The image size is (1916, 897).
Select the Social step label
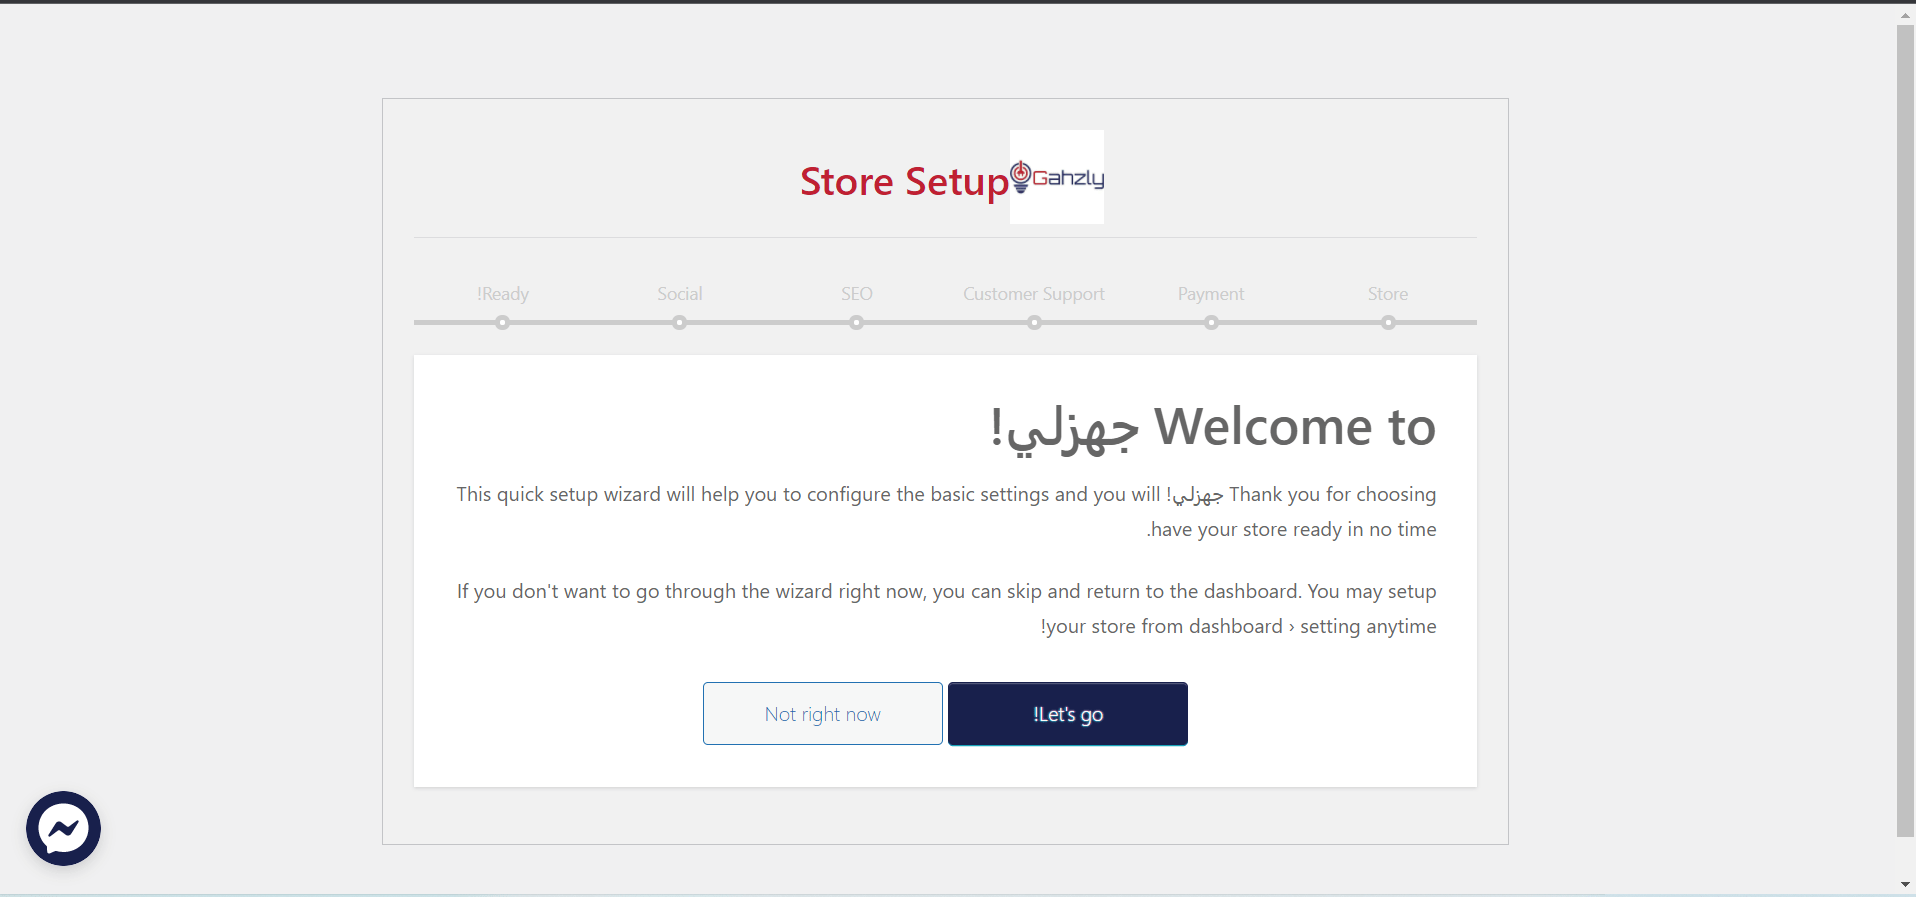pyautogui.click(x=680, y=294)
